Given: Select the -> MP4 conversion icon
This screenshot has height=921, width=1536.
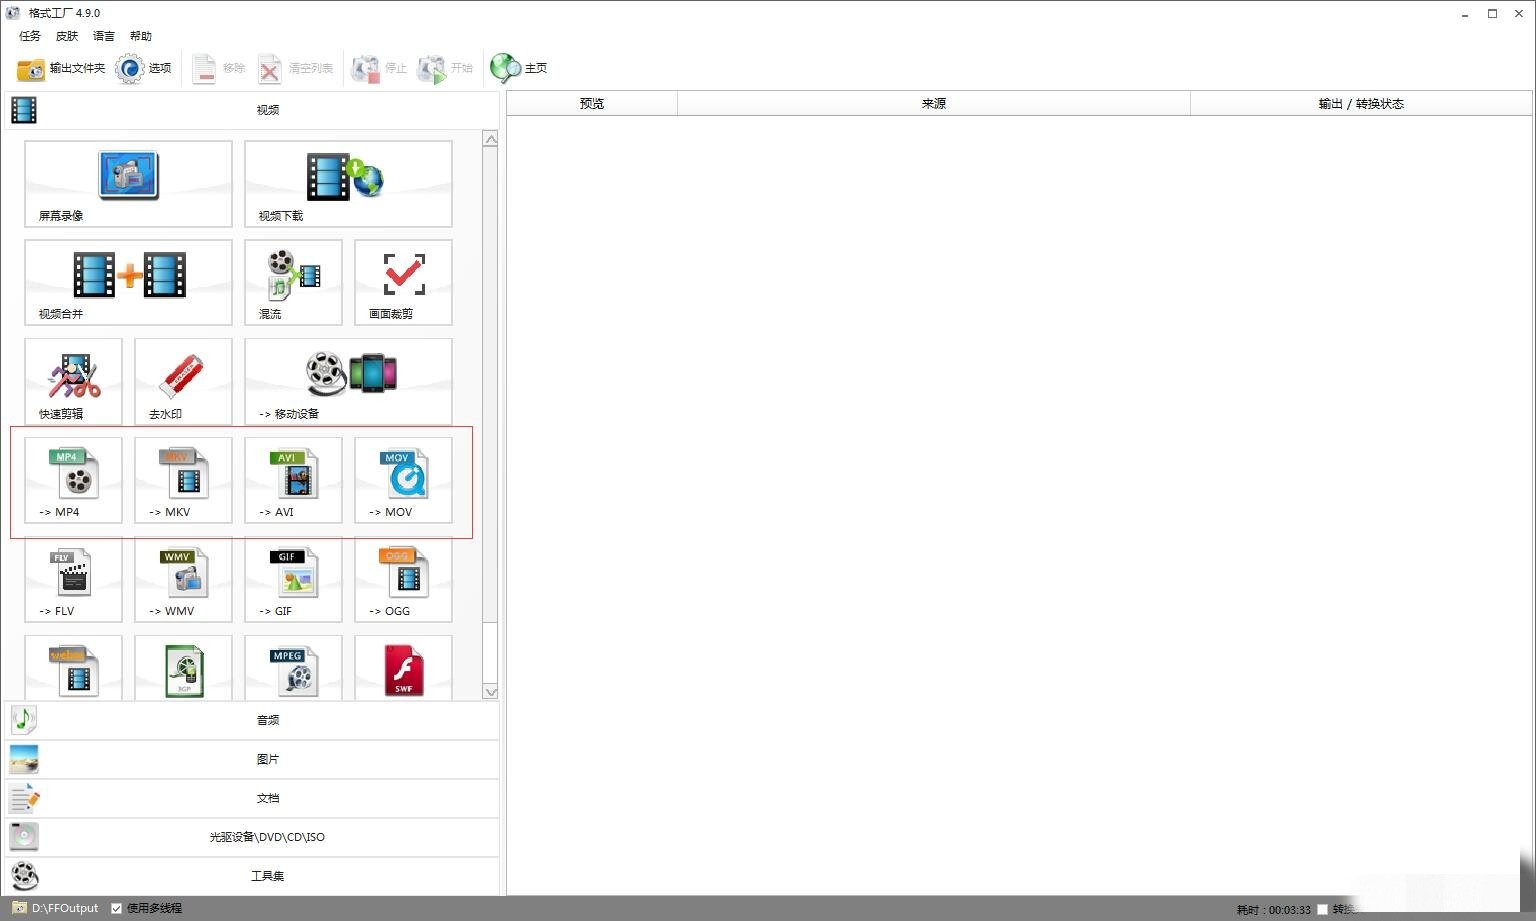Looking at the screenshot, I should click(x=73, y=480).
